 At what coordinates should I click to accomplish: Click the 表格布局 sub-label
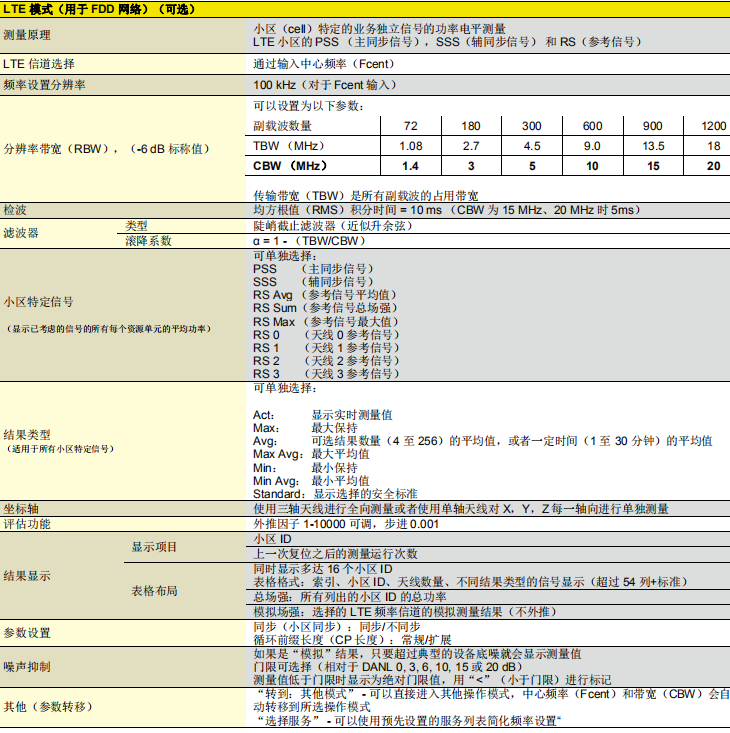tap(154, 591)
